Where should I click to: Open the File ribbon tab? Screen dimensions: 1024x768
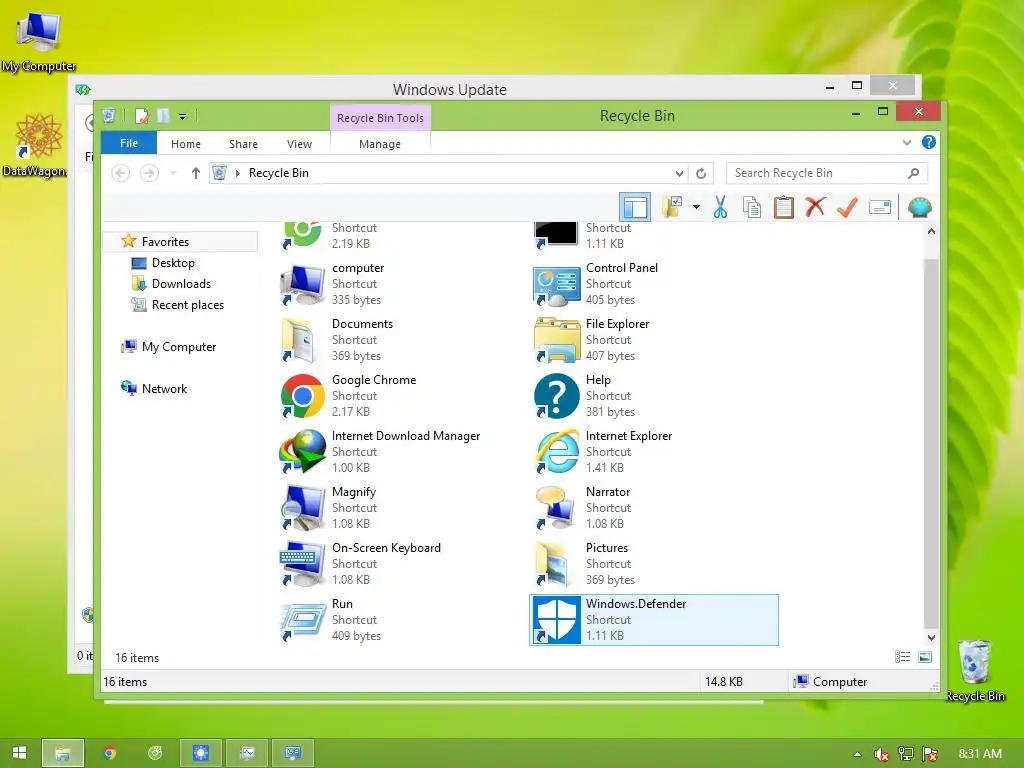pyautogui.click(x=129, y=143)
